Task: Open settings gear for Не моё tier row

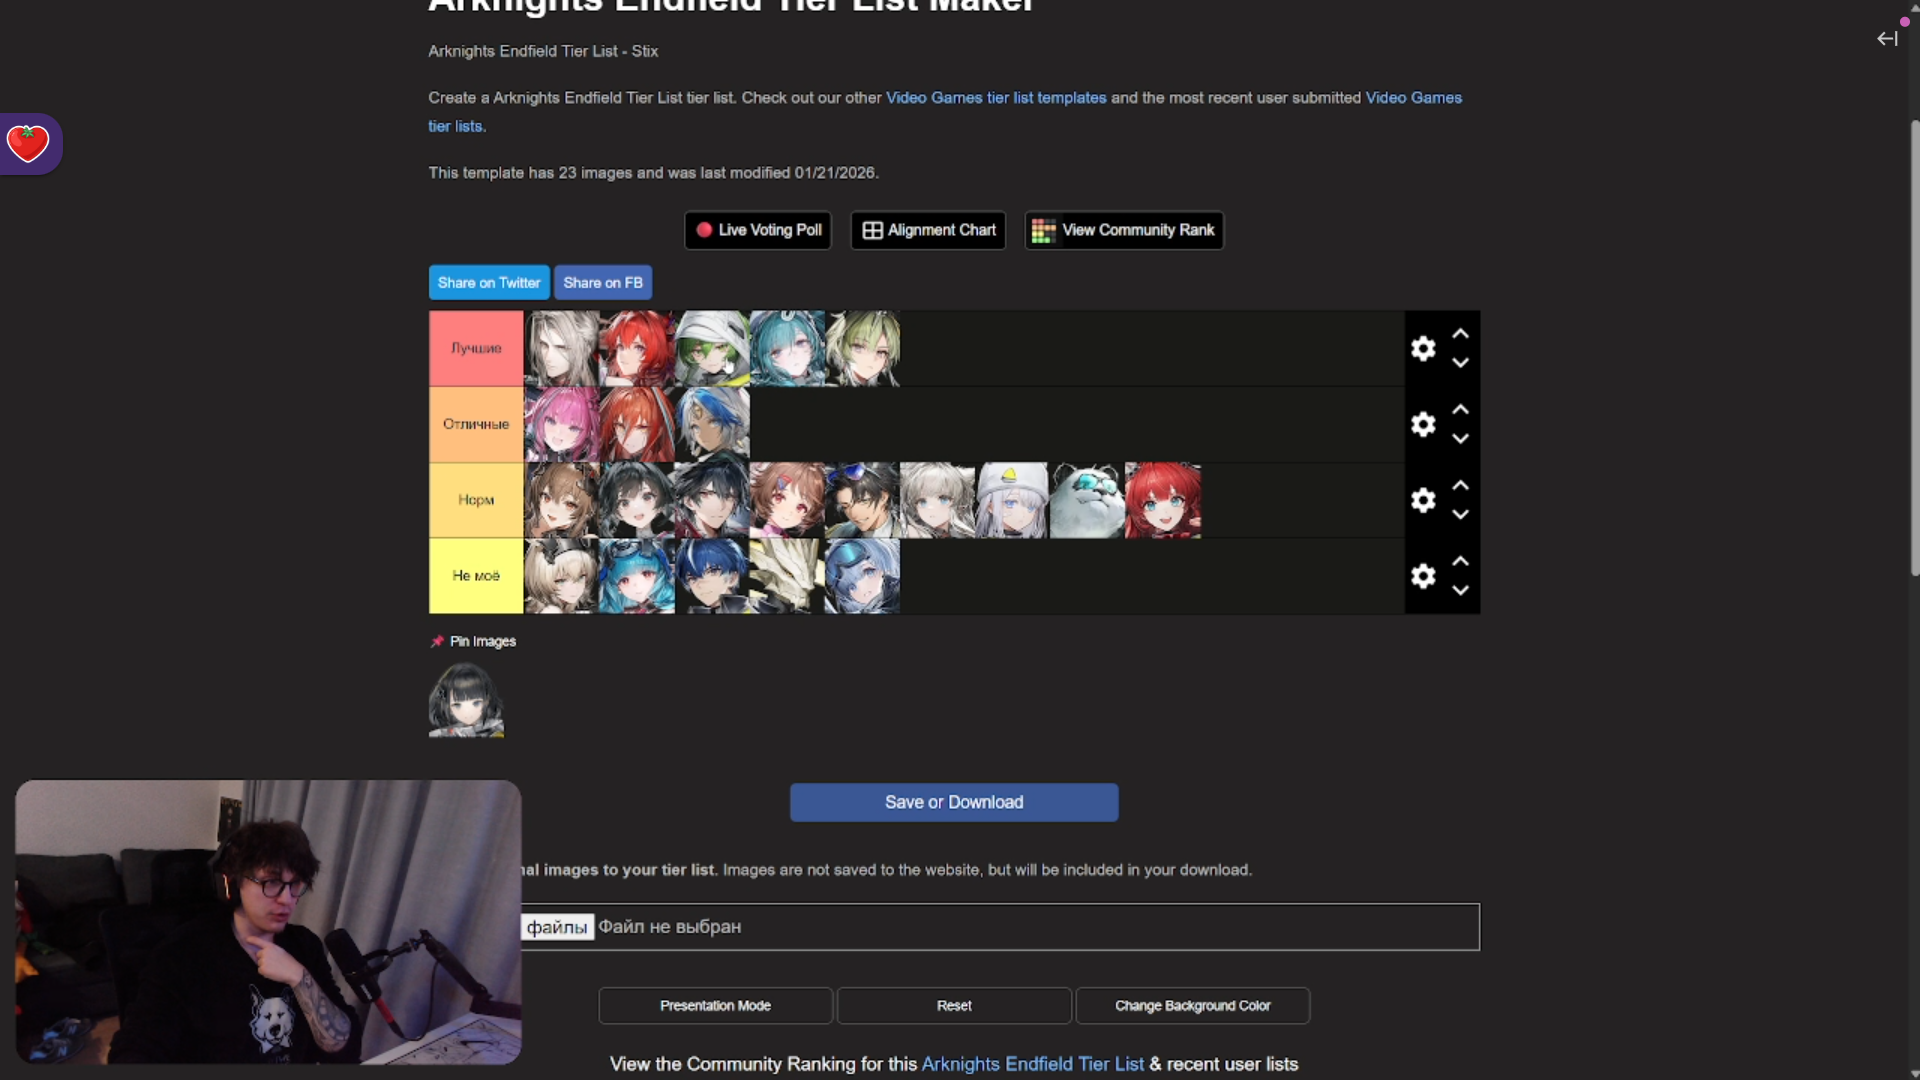Action: [x=1423, y=576]
